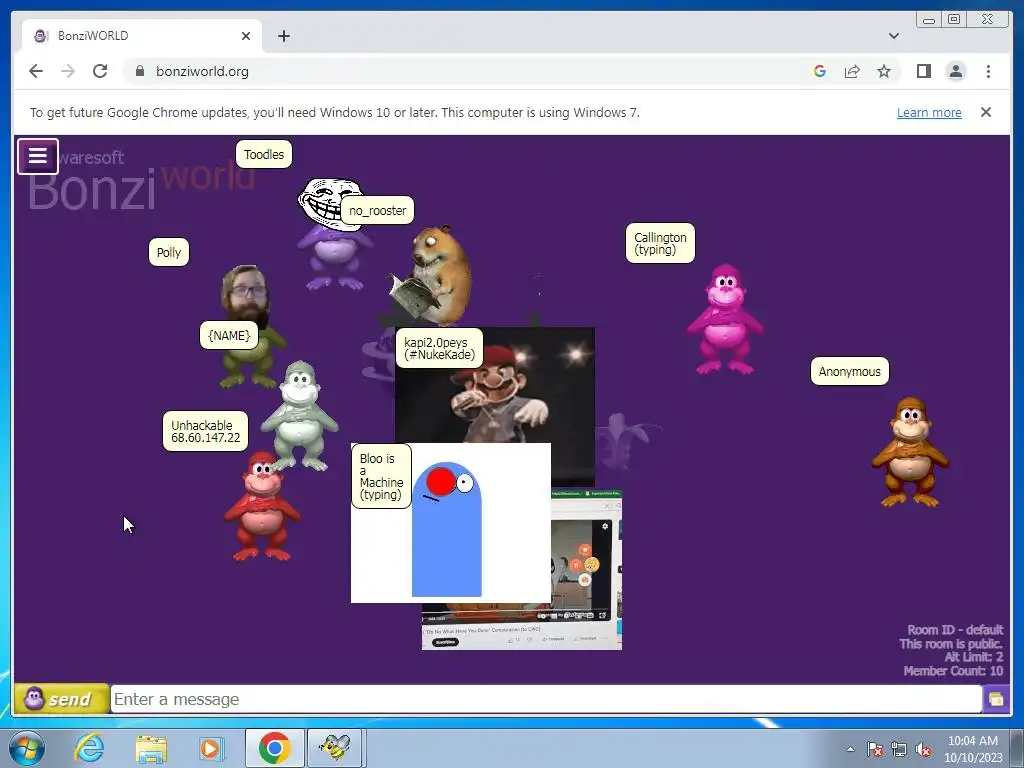Open the Action Center flag icon

pos(875,750)
